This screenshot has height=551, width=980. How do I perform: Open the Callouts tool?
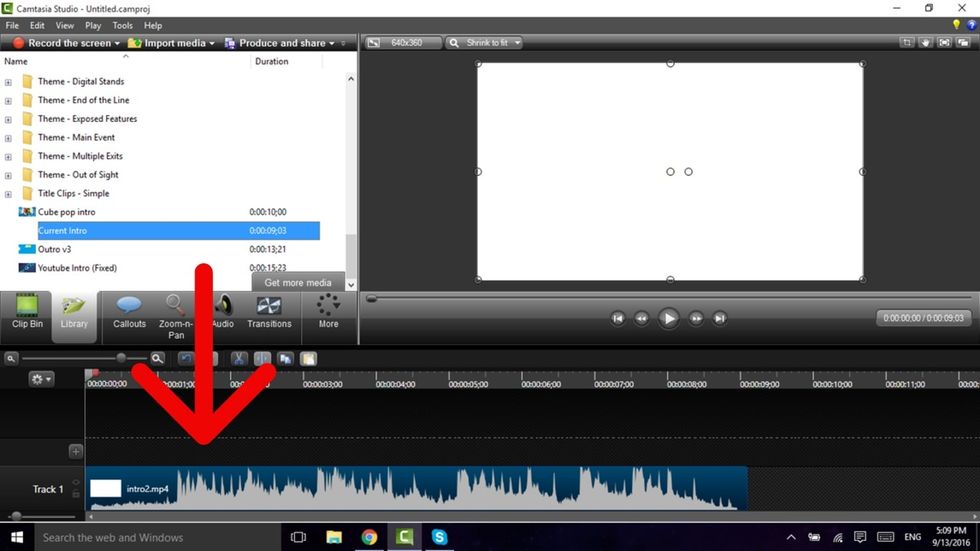point(129,311)
